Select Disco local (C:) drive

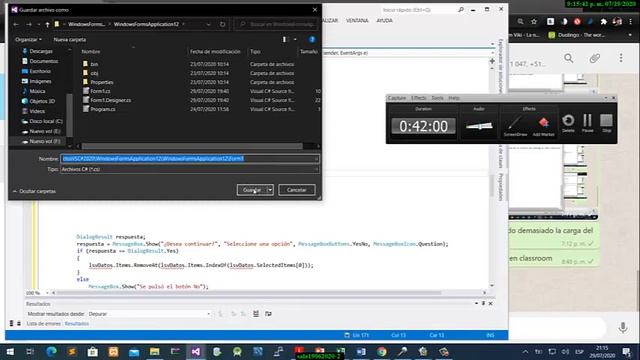point(46,121)
